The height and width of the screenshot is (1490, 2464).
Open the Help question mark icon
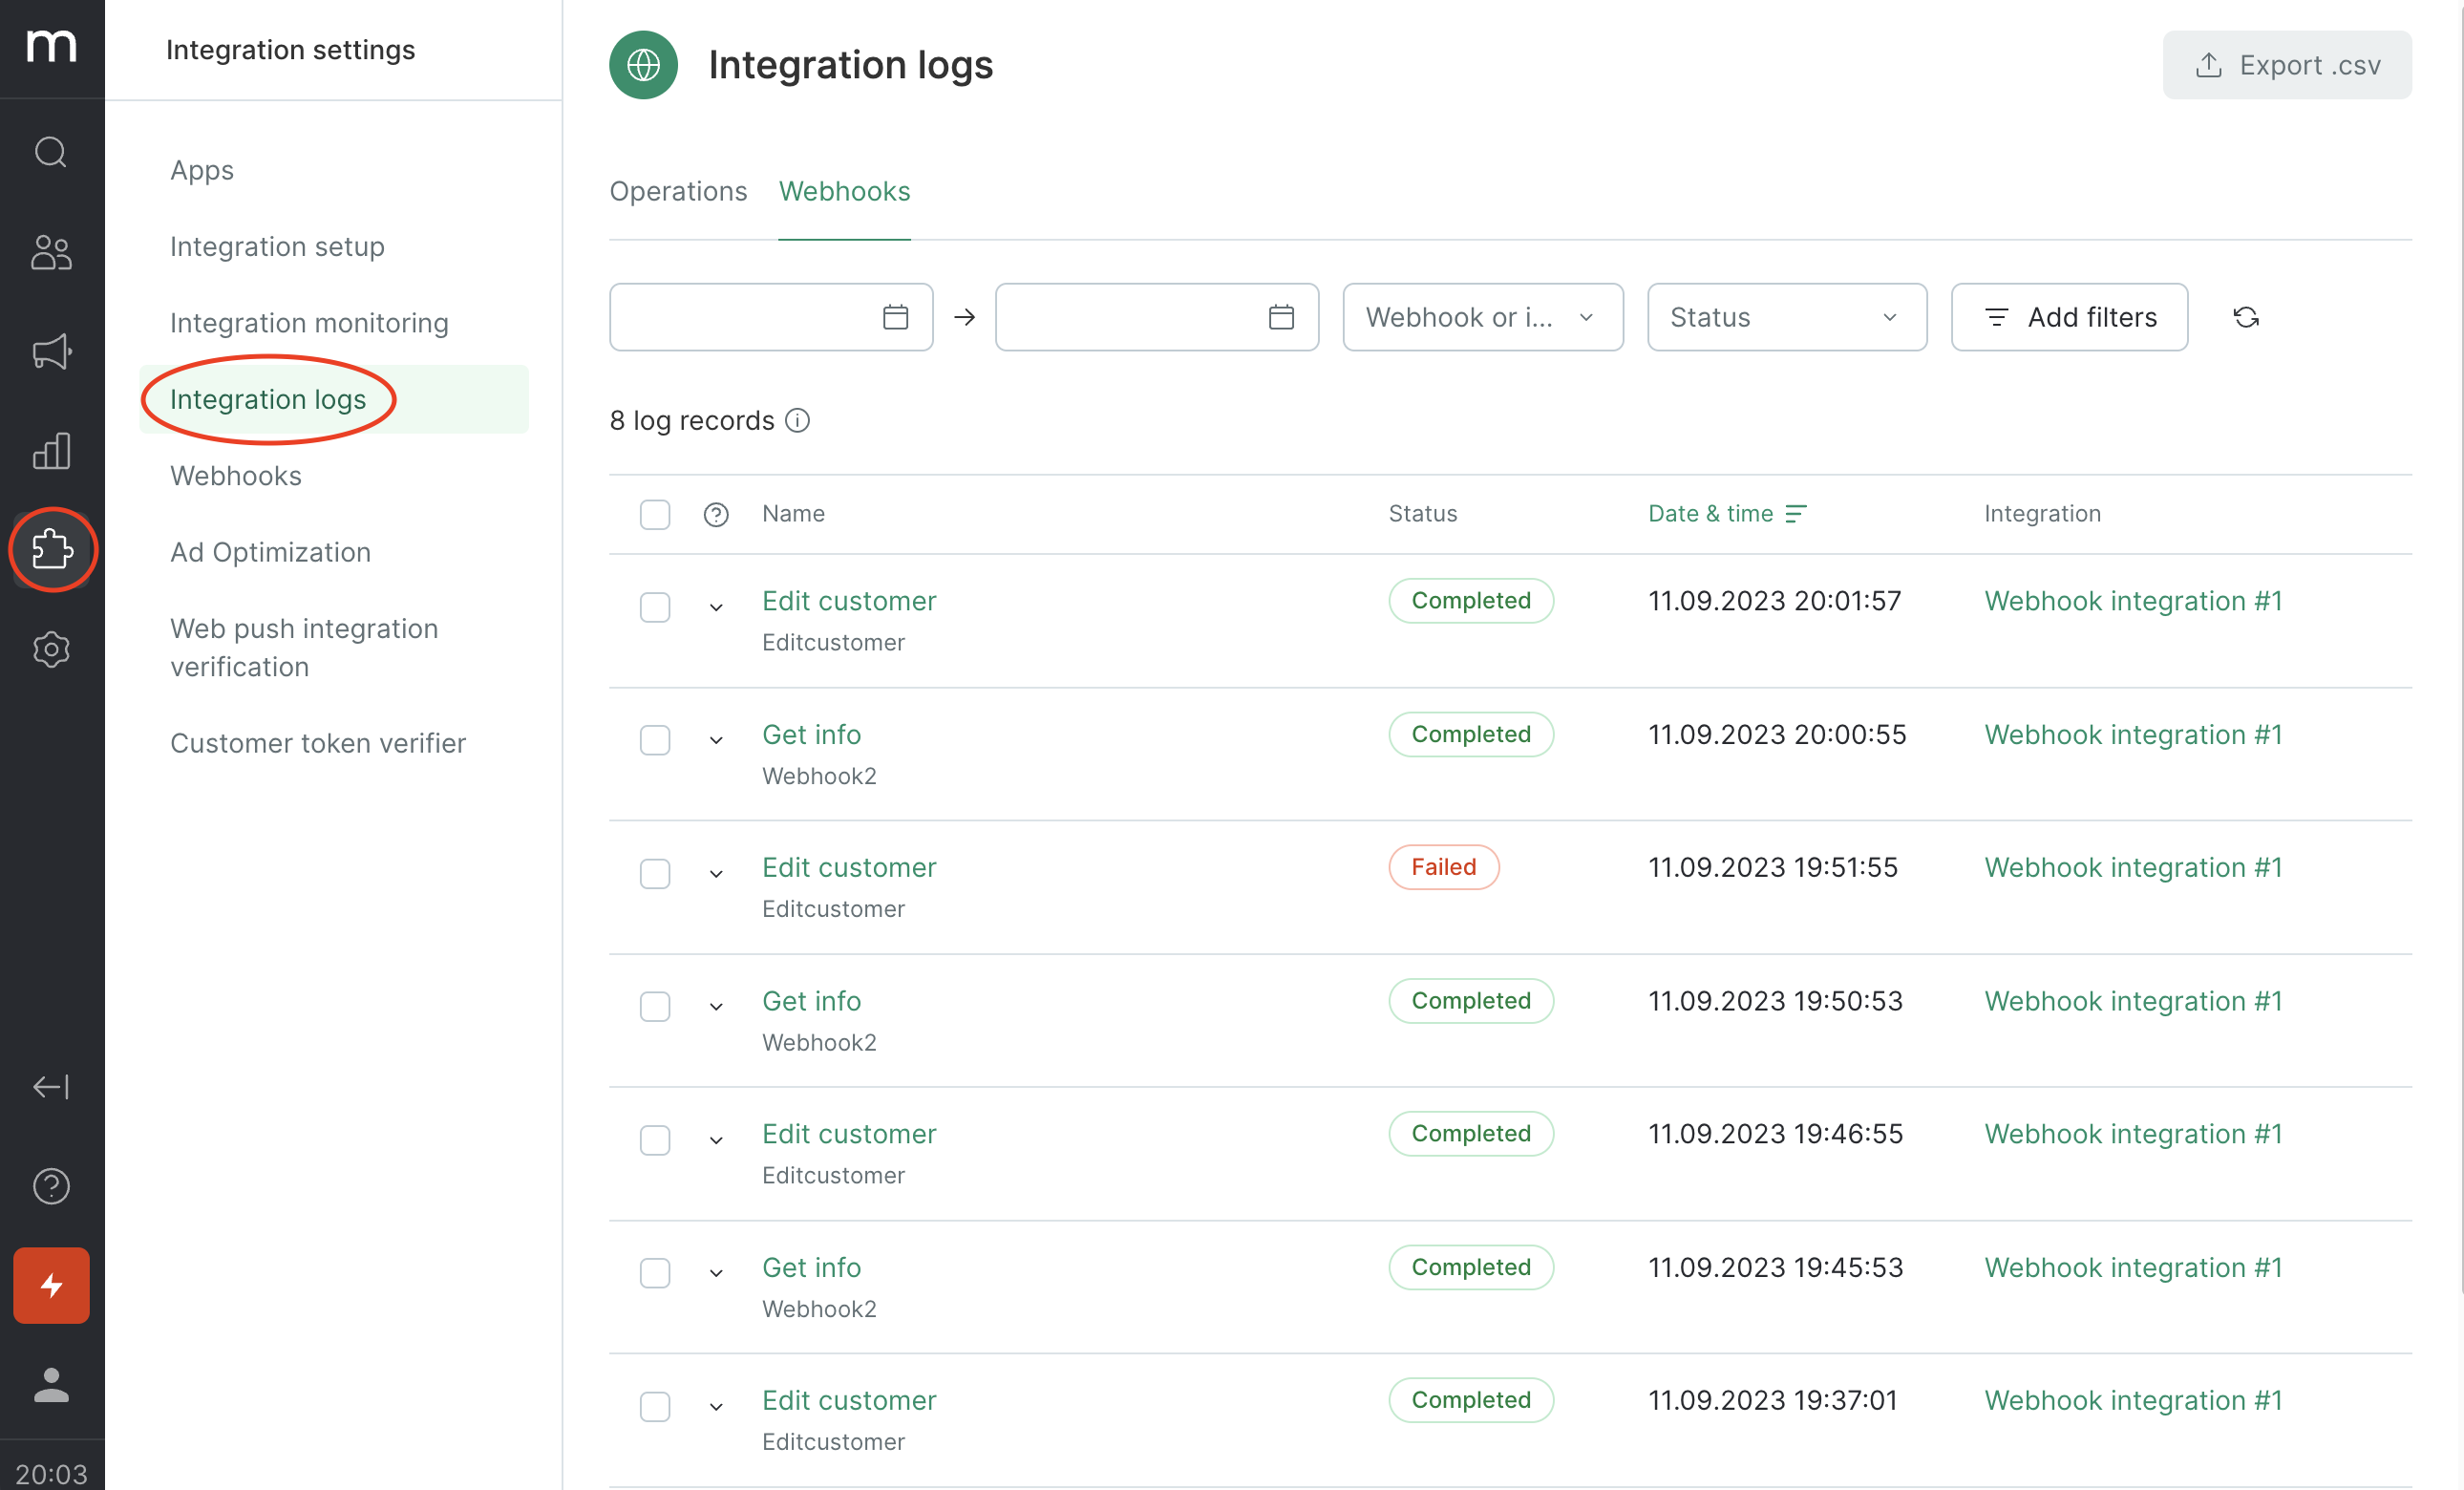click(51, 1186)
